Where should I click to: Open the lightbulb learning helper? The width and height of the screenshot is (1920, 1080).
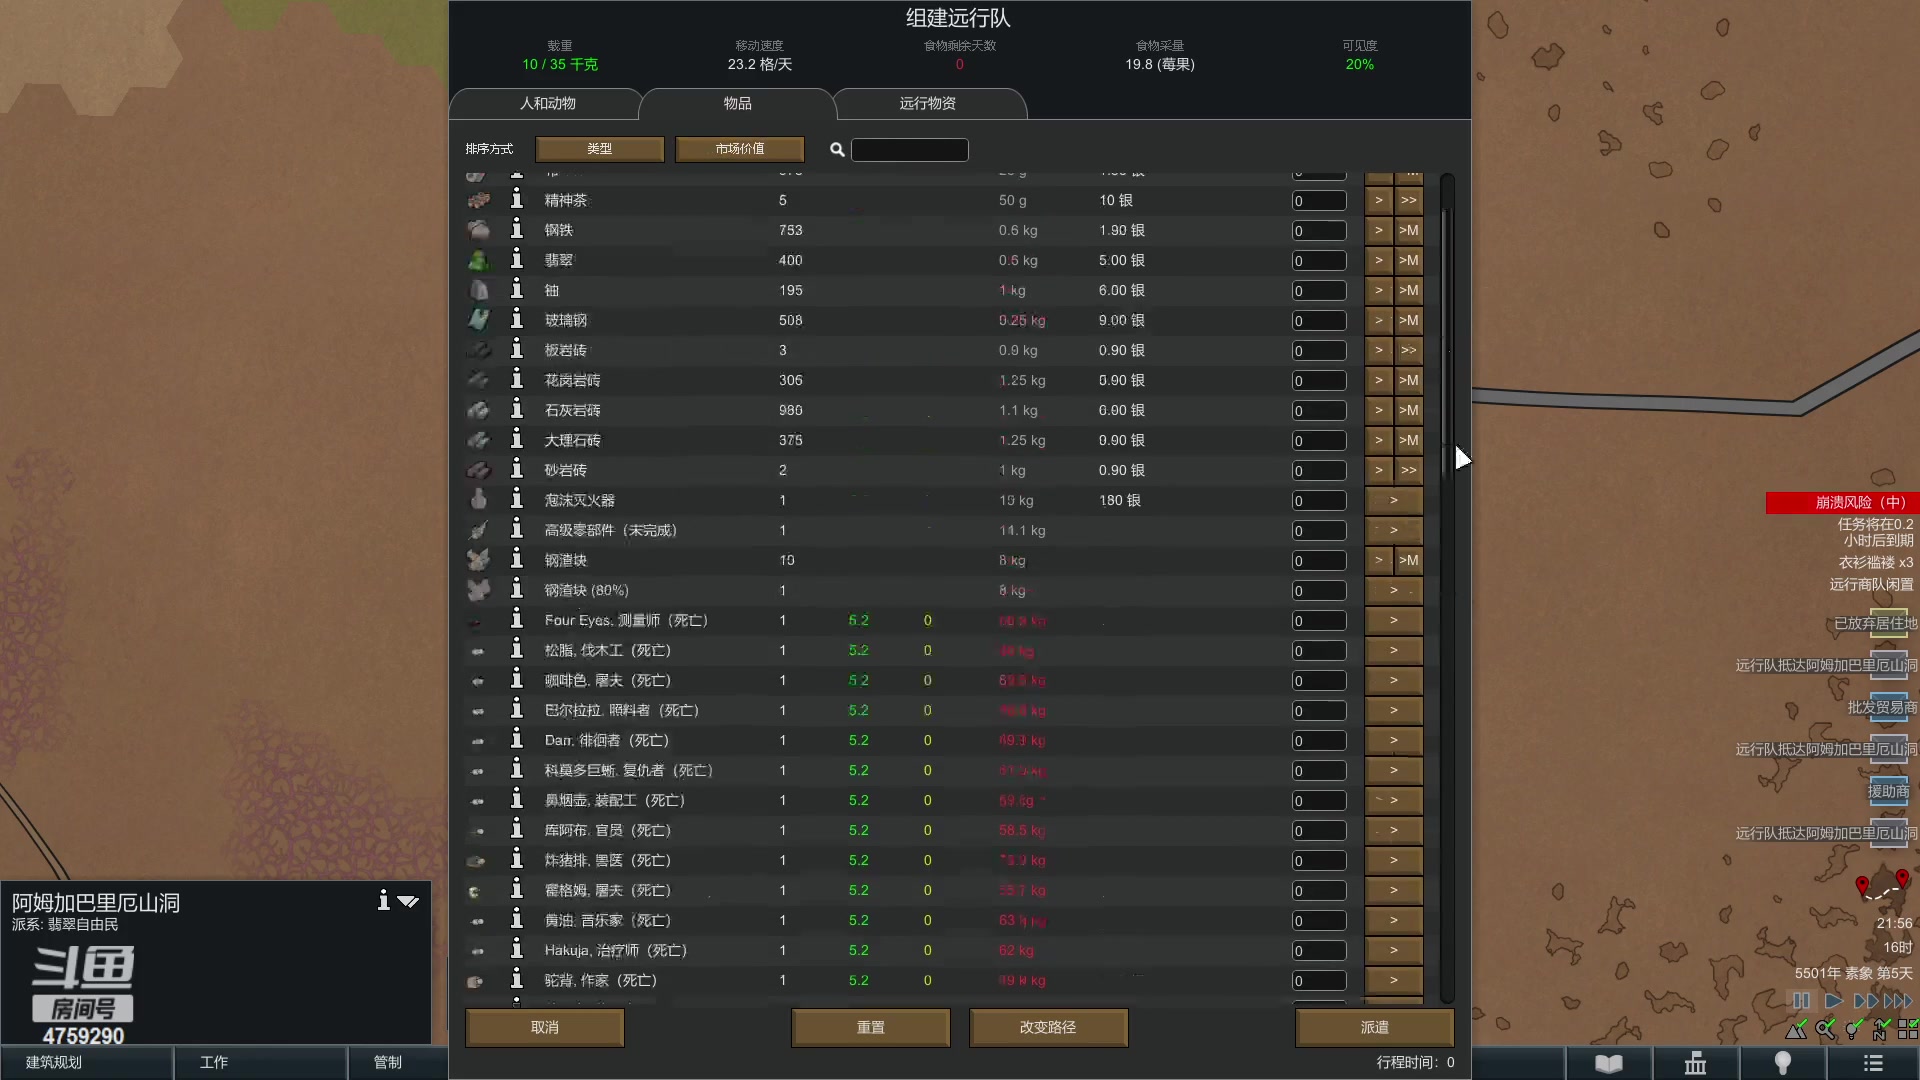pos(1782,1063)
